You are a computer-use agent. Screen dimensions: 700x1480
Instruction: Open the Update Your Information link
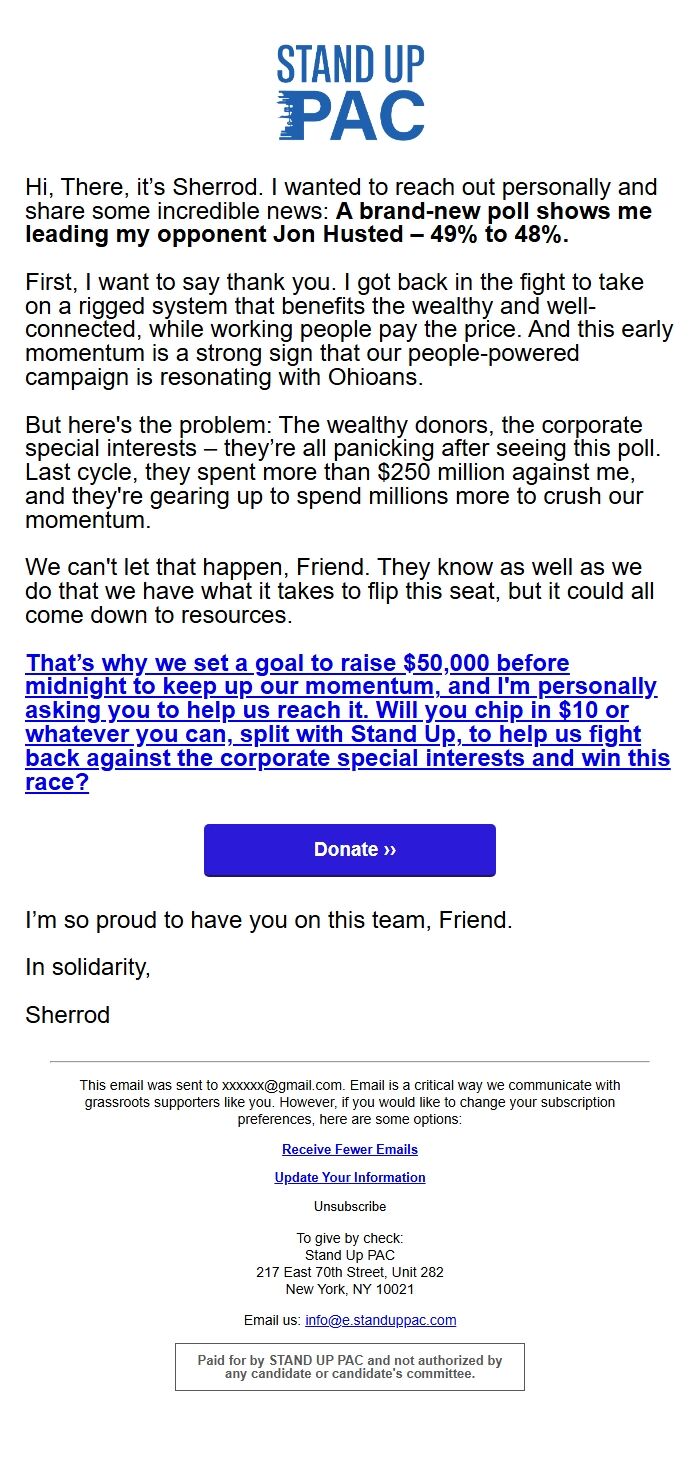350,1177
